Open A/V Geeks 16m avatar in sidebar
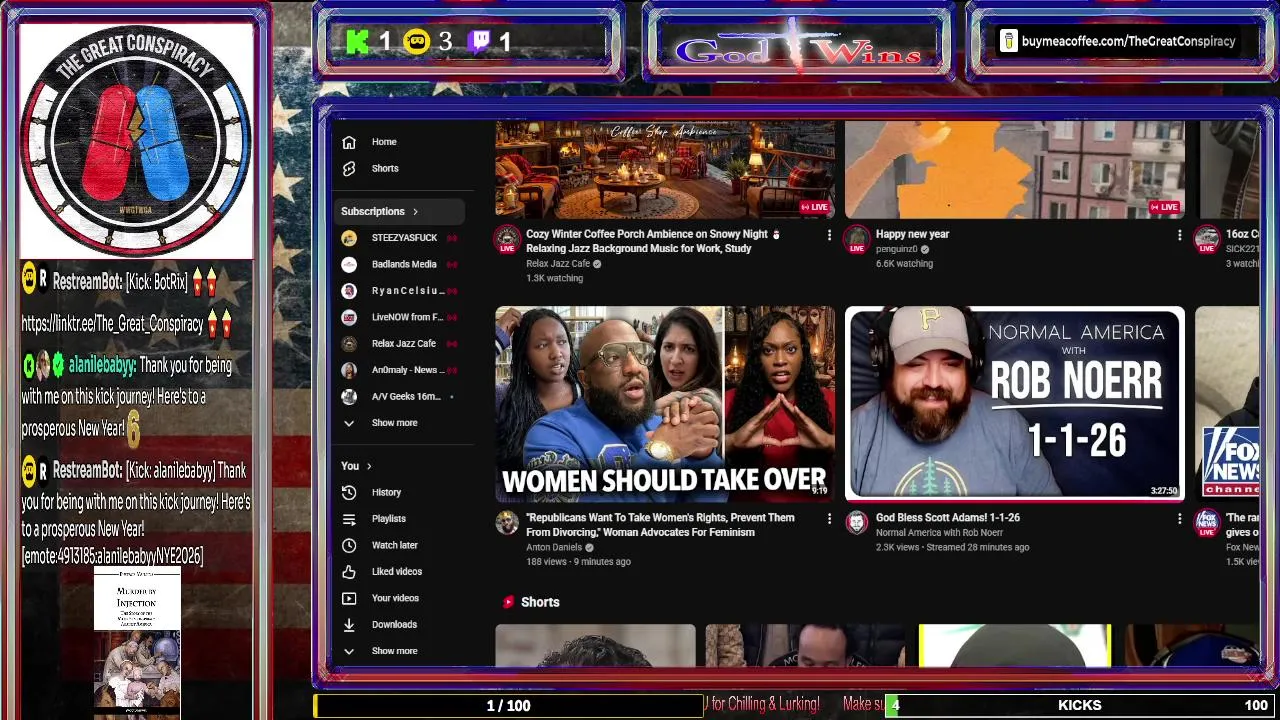 pyautogui.click(x=349, y=397)
